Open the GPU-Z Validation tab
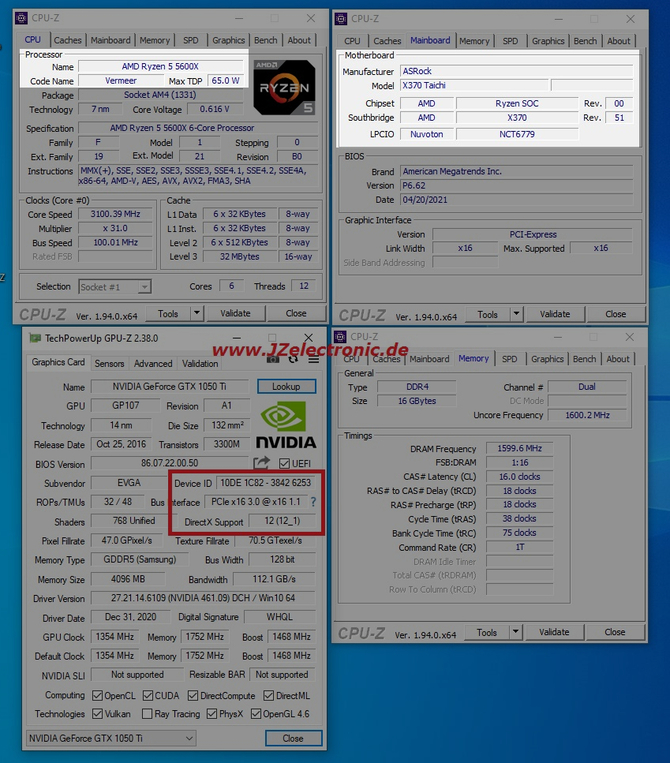670x763 pixels. 200,363
